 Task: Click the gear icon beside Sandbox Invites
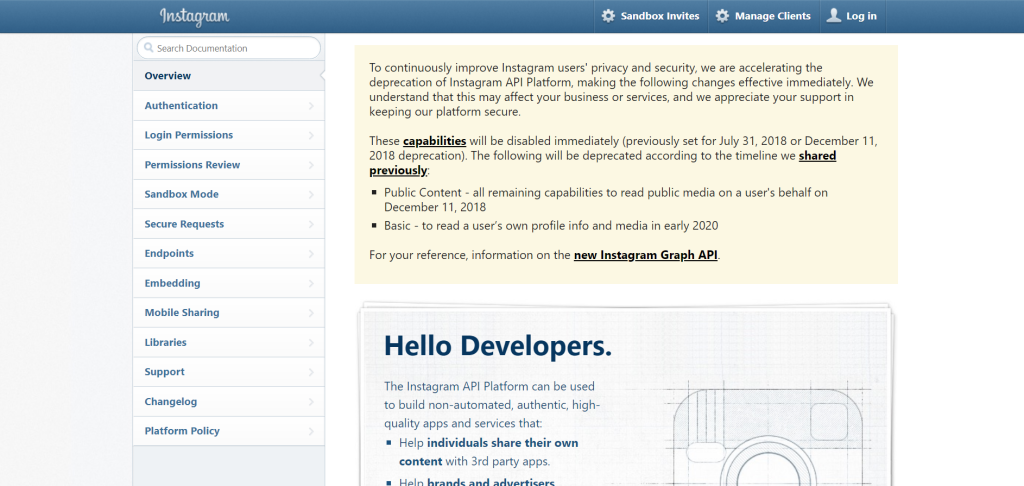click(x=608, y=16)
